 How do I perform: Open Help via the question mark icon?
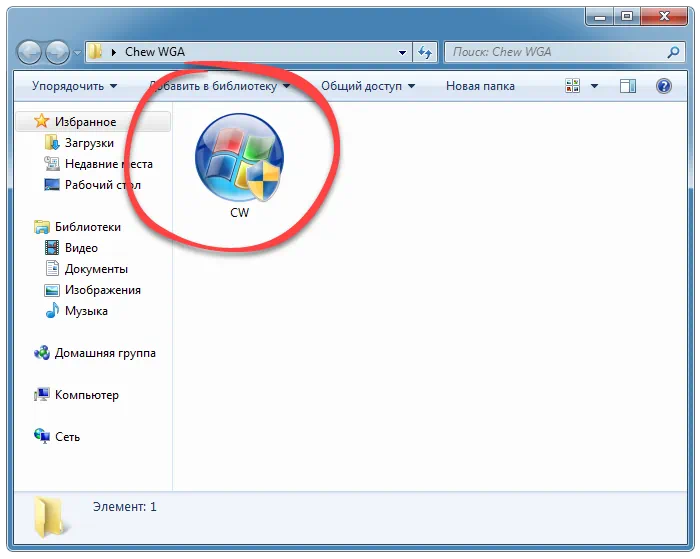click(x=664, y=86)
